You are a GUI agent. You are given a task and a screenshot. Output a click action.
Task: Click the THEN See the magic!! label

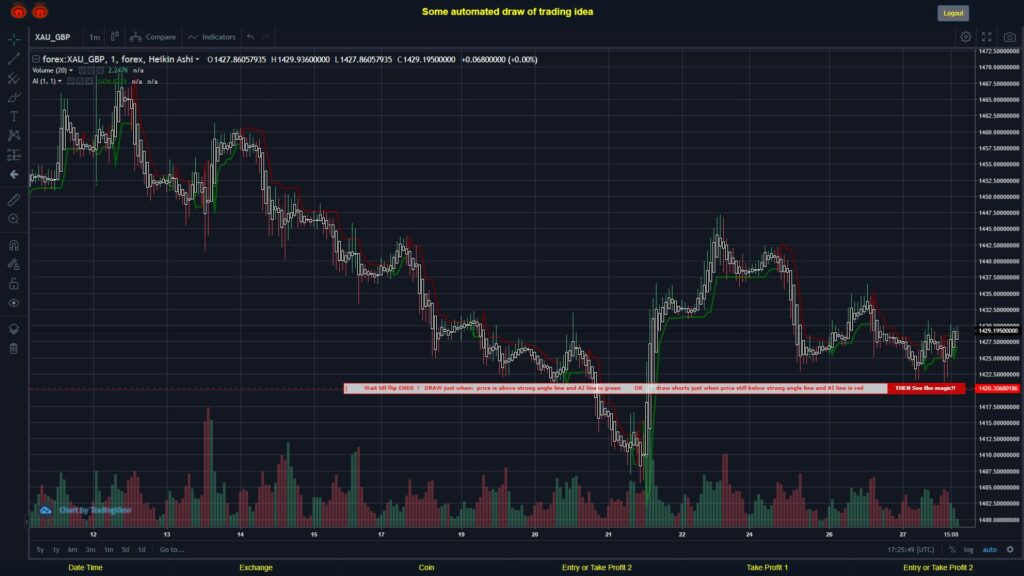[925, 389]
